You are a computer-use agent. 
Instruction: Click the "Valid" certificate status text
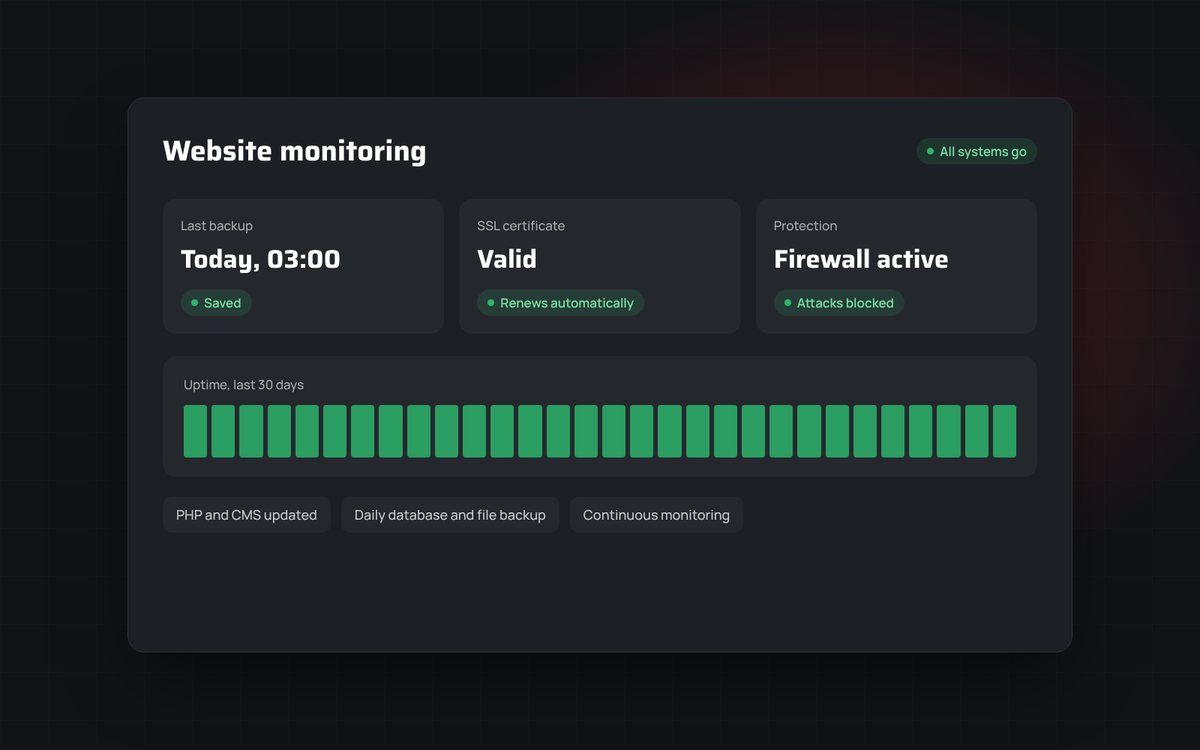coord(507,259)
